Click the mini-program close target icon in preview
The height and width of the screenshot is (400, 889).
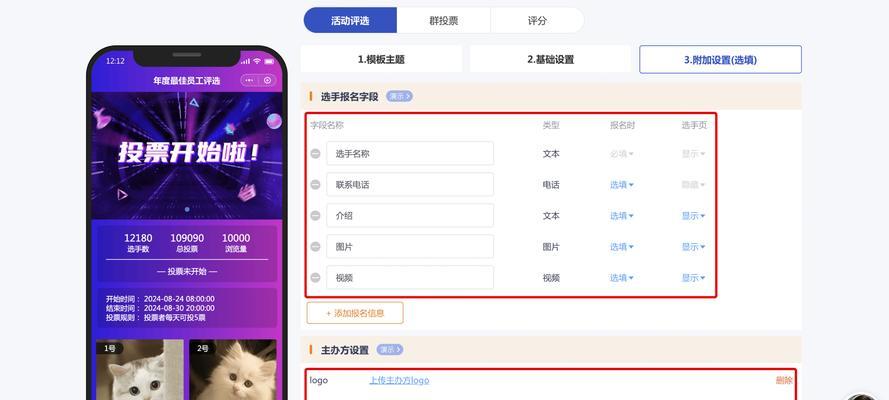point(268,80)
